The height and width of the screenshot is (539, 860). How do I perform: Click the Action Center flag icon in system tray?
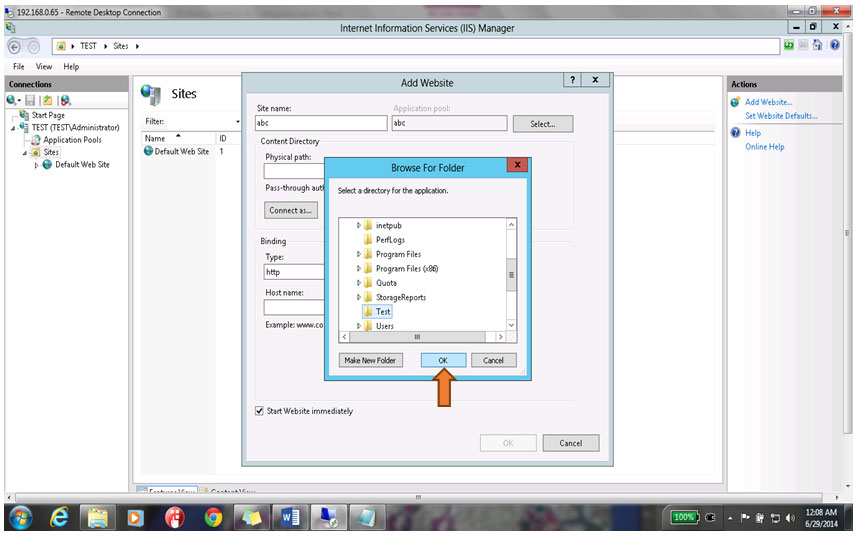(x=745, y=518)
